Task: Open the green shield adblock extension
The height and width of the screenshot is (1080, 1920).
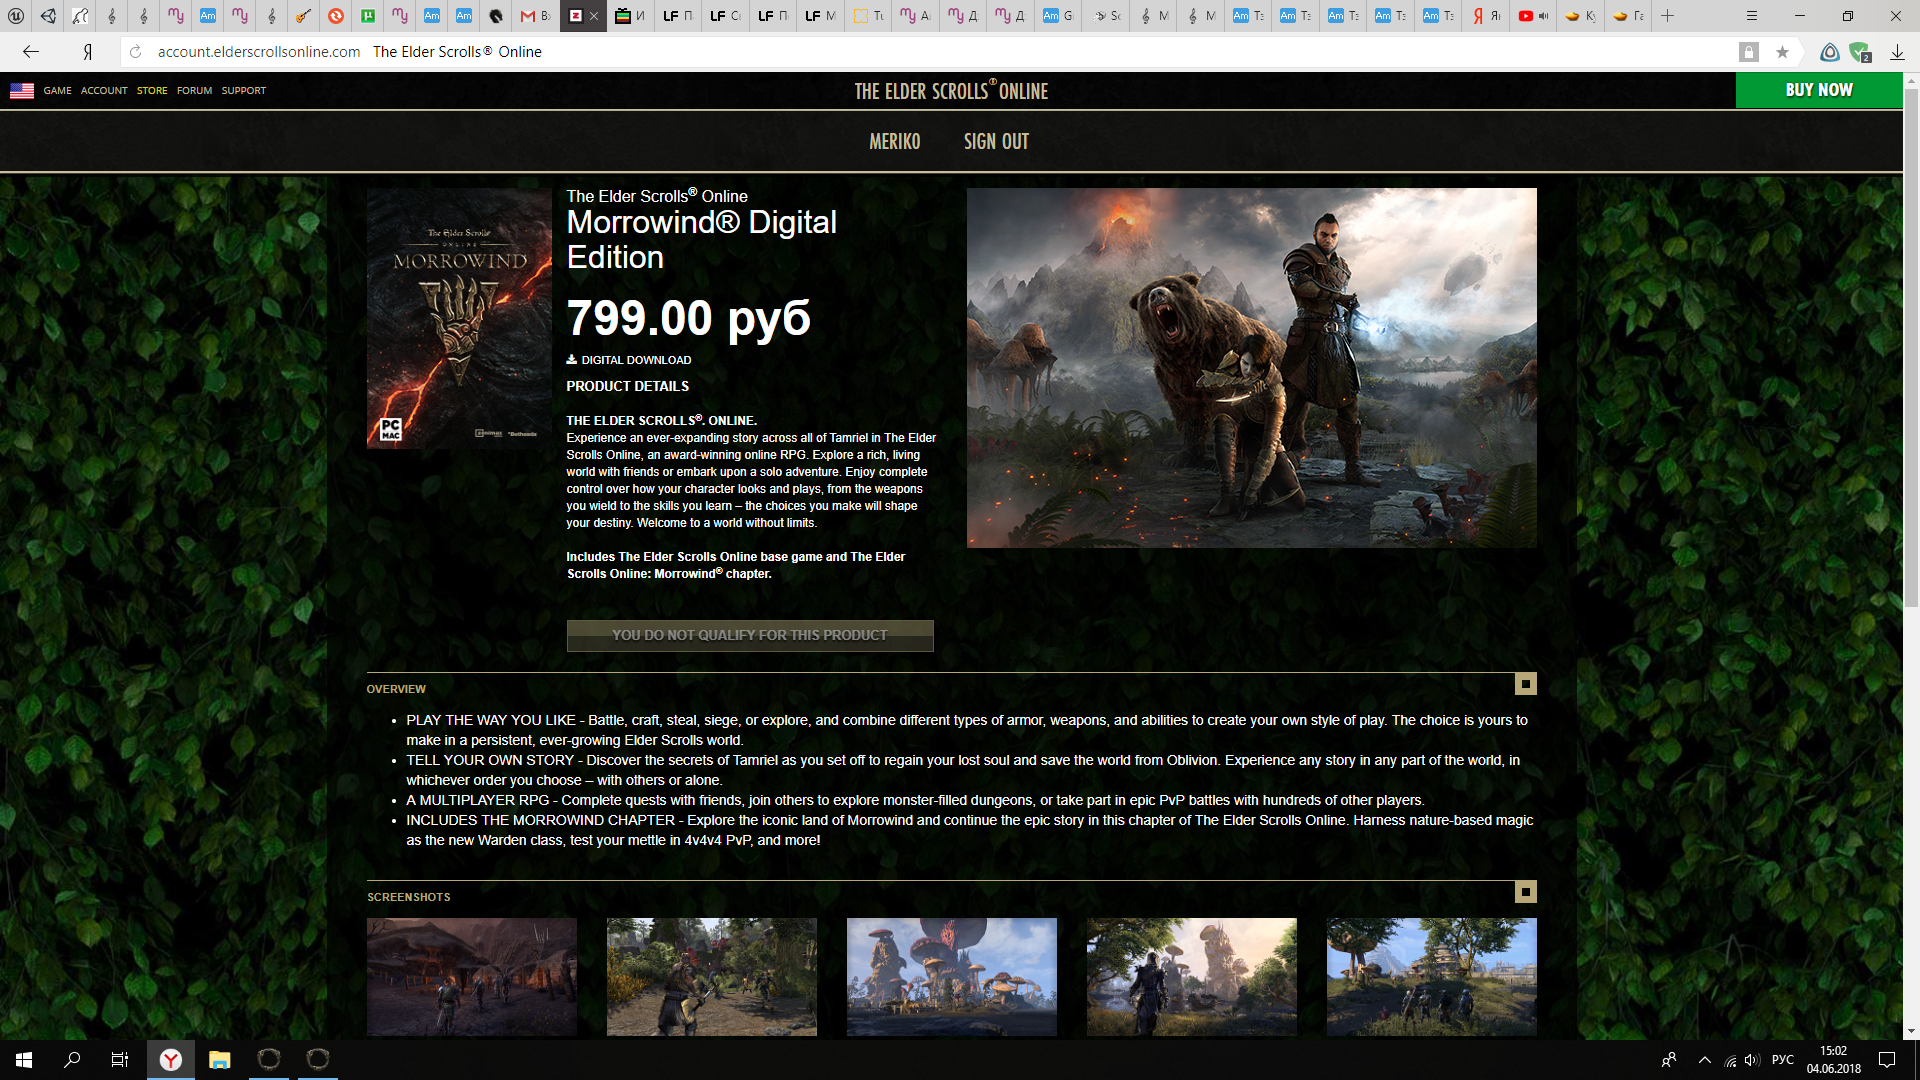Action: point(1860,52)
